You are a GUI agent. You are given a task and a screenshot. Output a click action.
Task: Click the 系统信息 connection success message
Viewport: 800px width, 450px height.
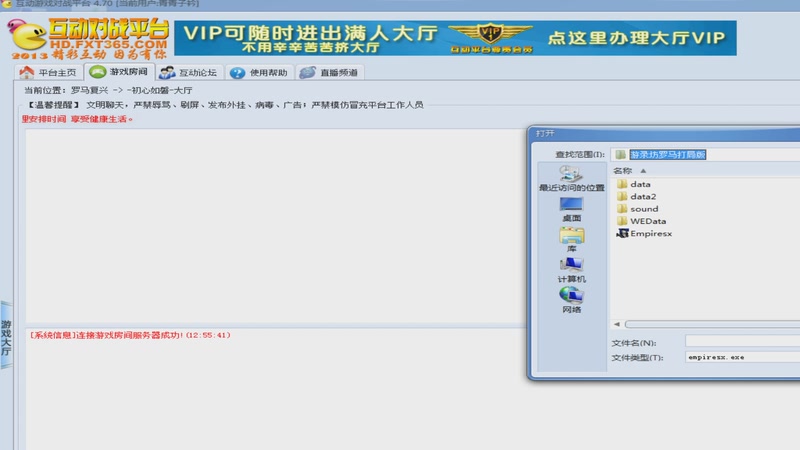[x=130, y=335]
